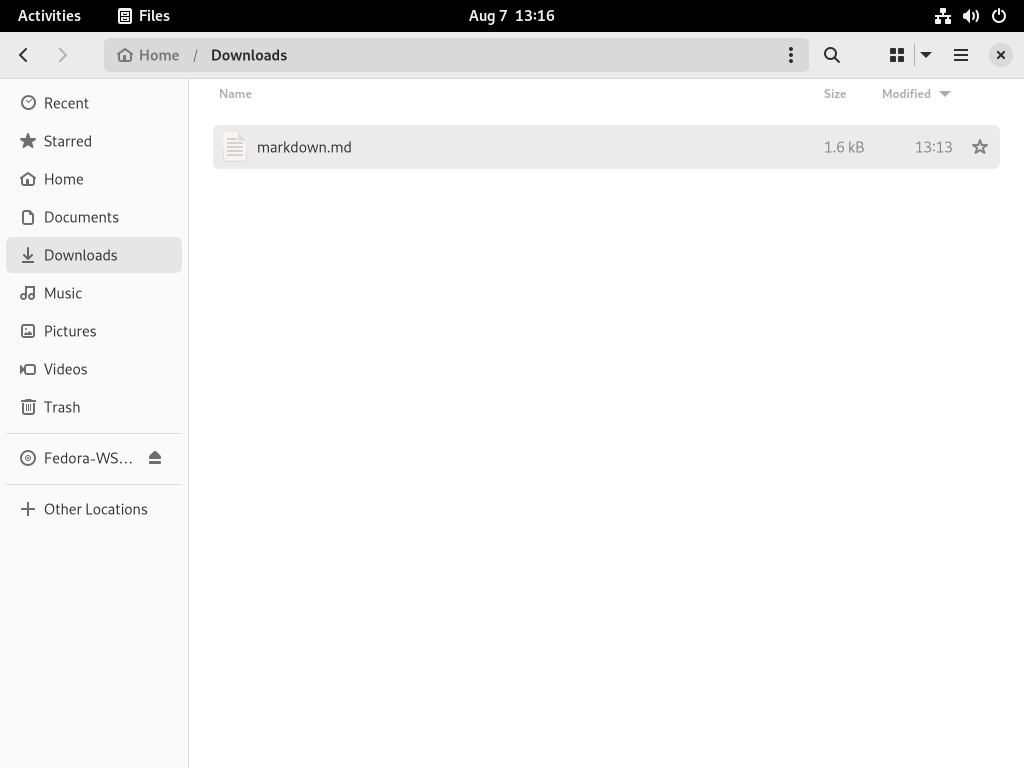Sort by the Modified column header
This screenshot has height=768, width=1024.
pos(916,93)
